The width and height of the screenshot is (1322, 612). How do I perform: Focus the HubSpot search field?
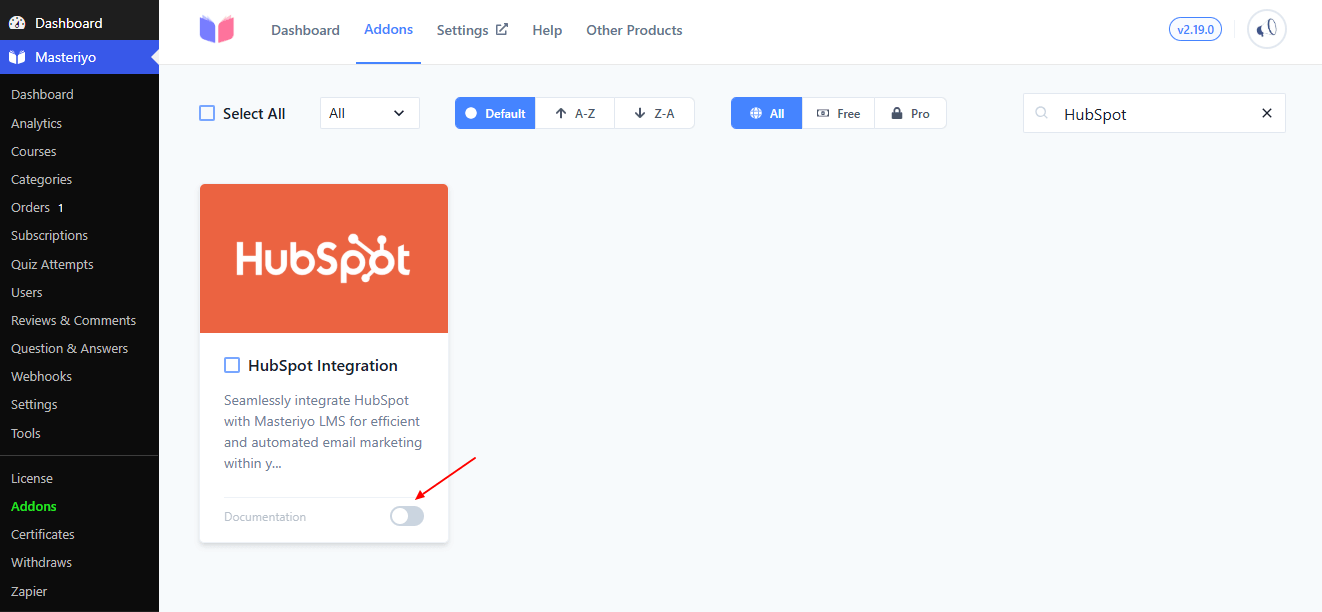[x=1154, y=113]
